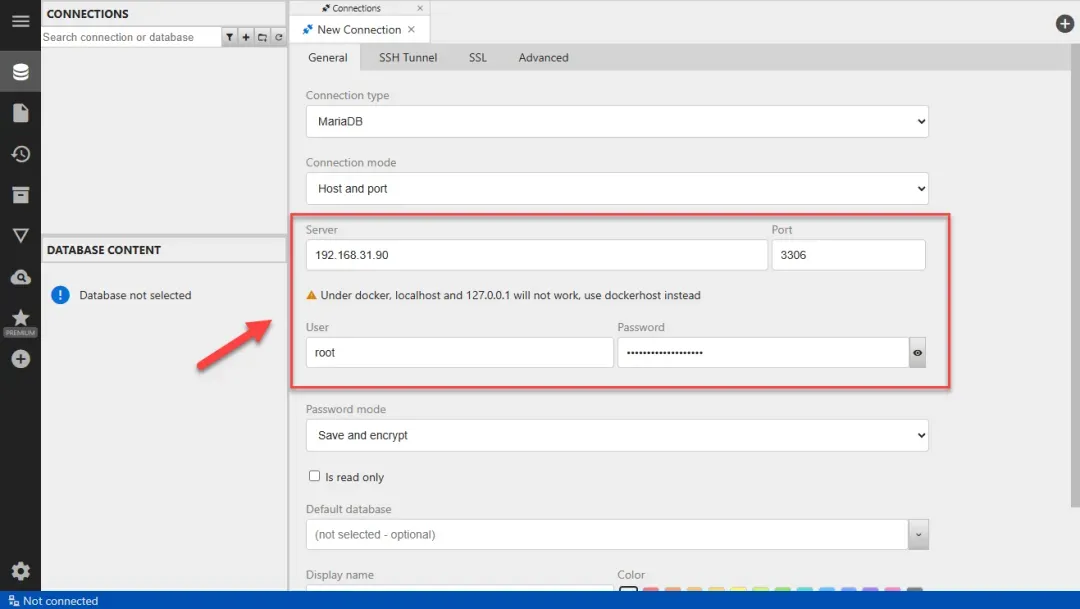Click the new connection folder icon
This screenshot has width=1080, height=609.
point(262,37)
